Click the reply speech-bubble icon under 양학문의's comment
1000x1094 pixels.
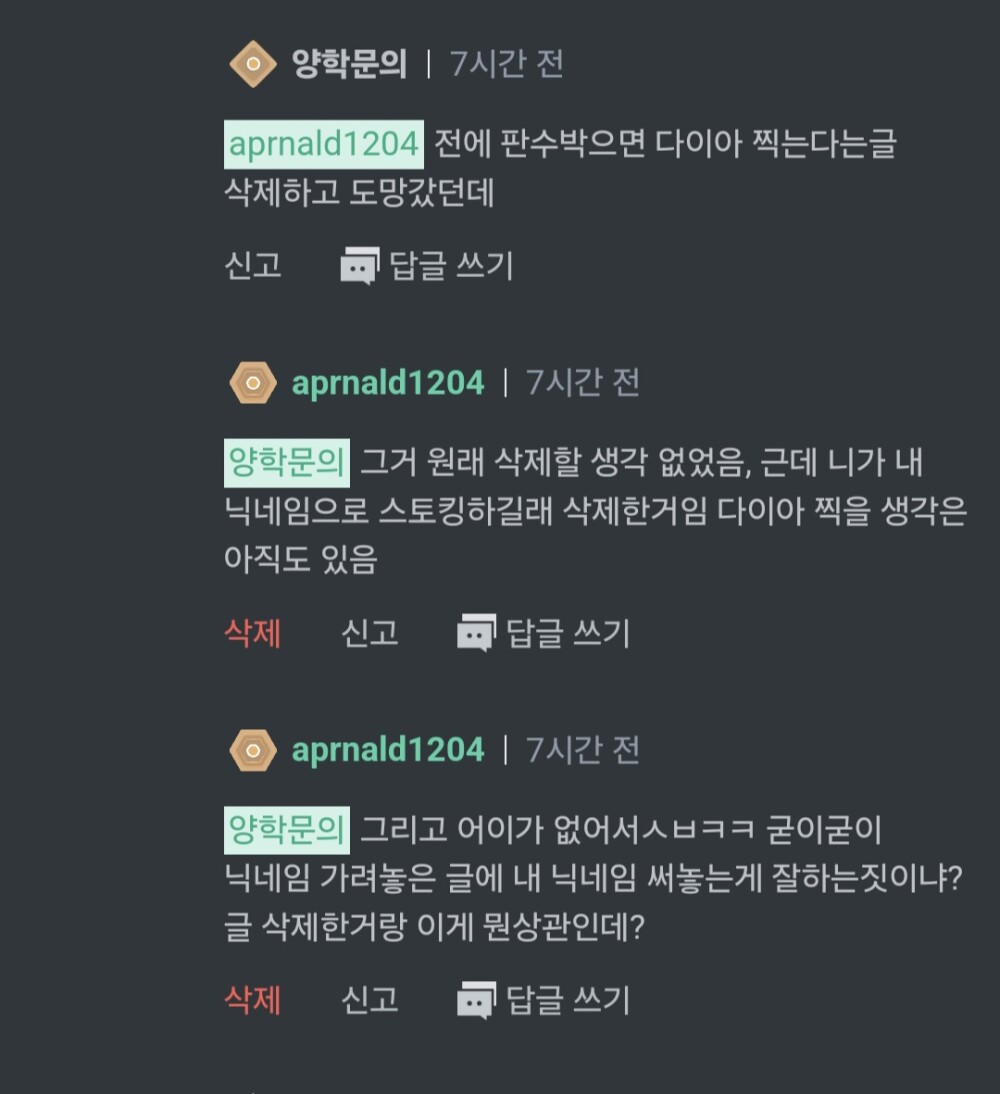click(359, 266)
